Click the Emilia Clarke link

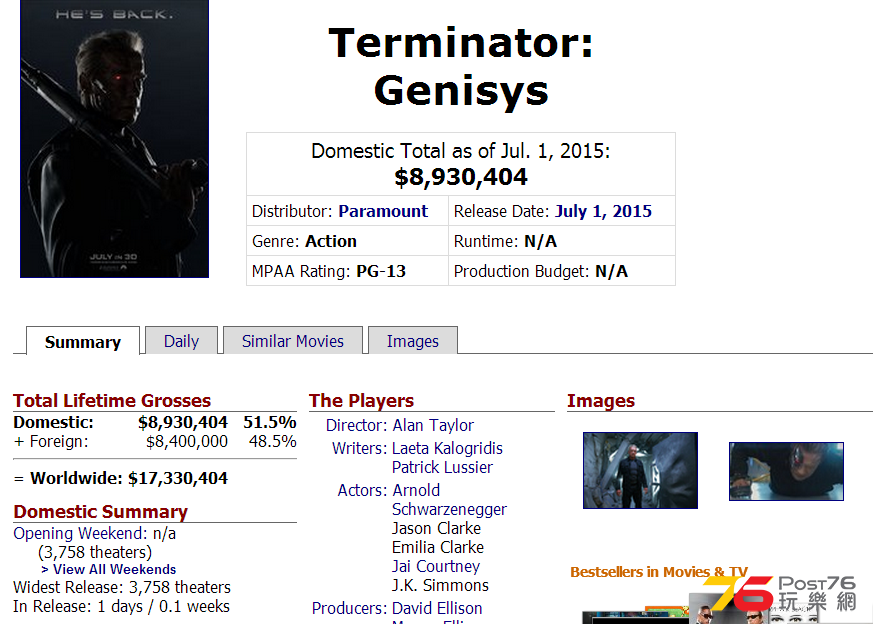click(438, 547)
